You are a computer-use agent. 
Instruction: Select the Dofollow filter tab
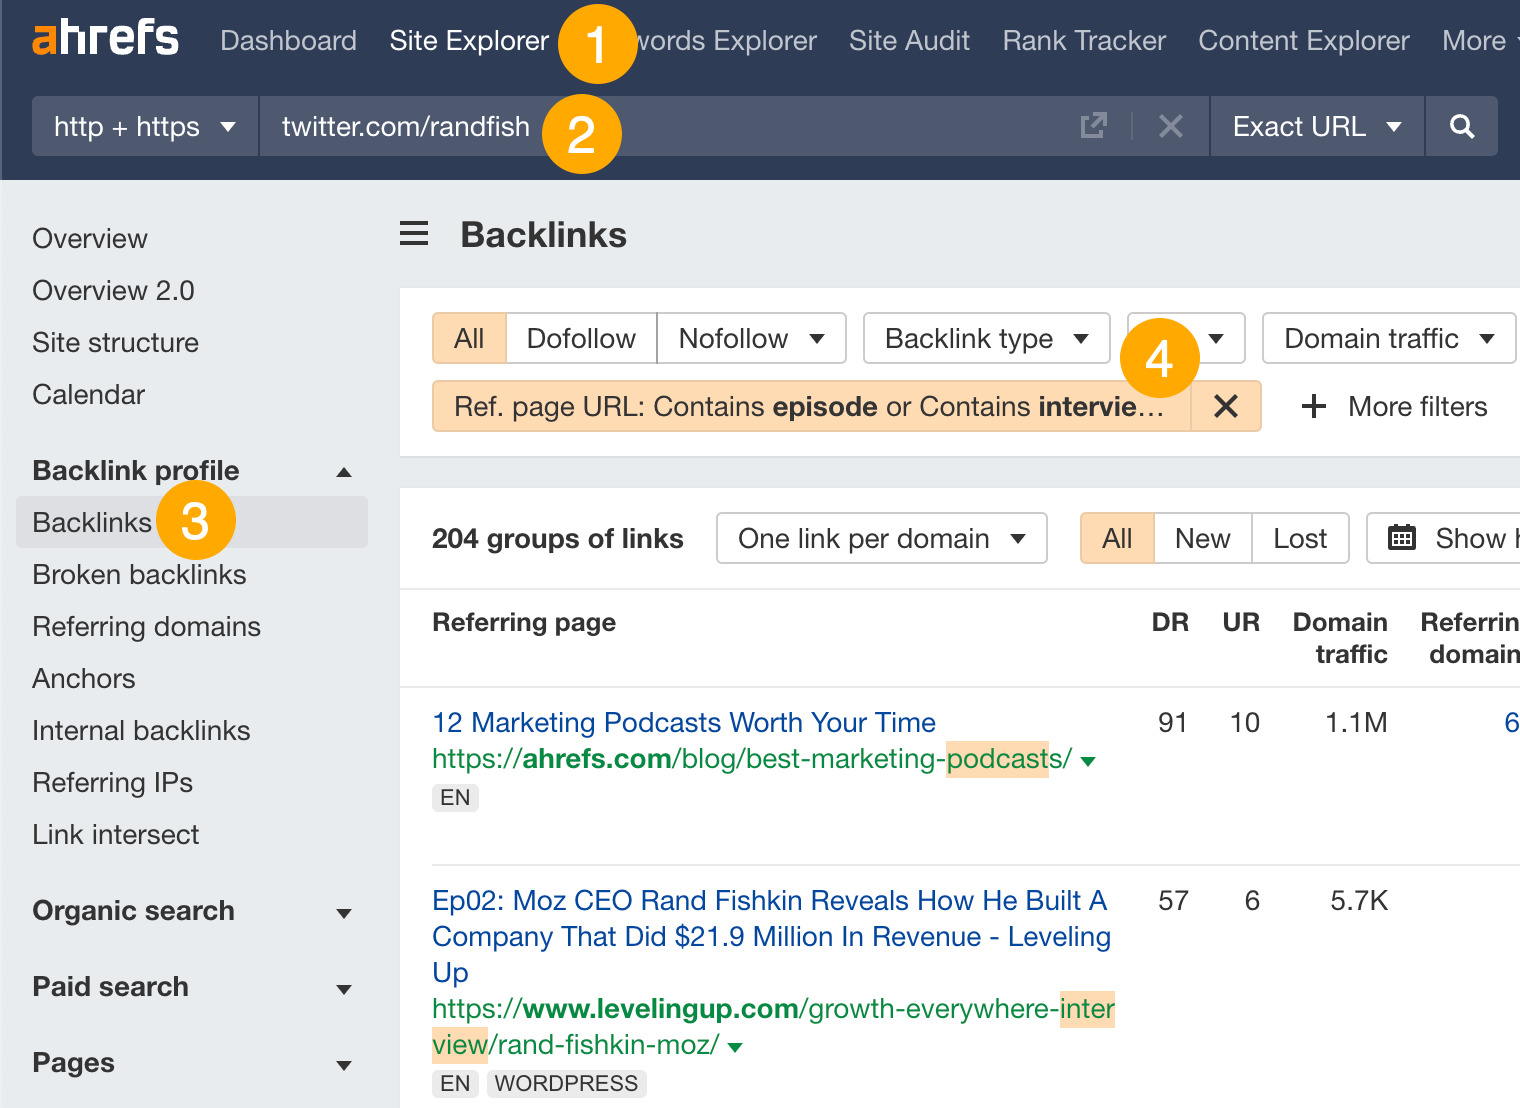(x=580, y=338)
